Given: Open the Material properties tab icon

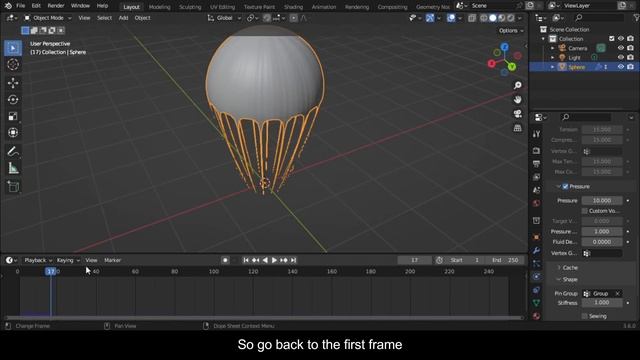Looking at the screenshot, I should [536, 316].
